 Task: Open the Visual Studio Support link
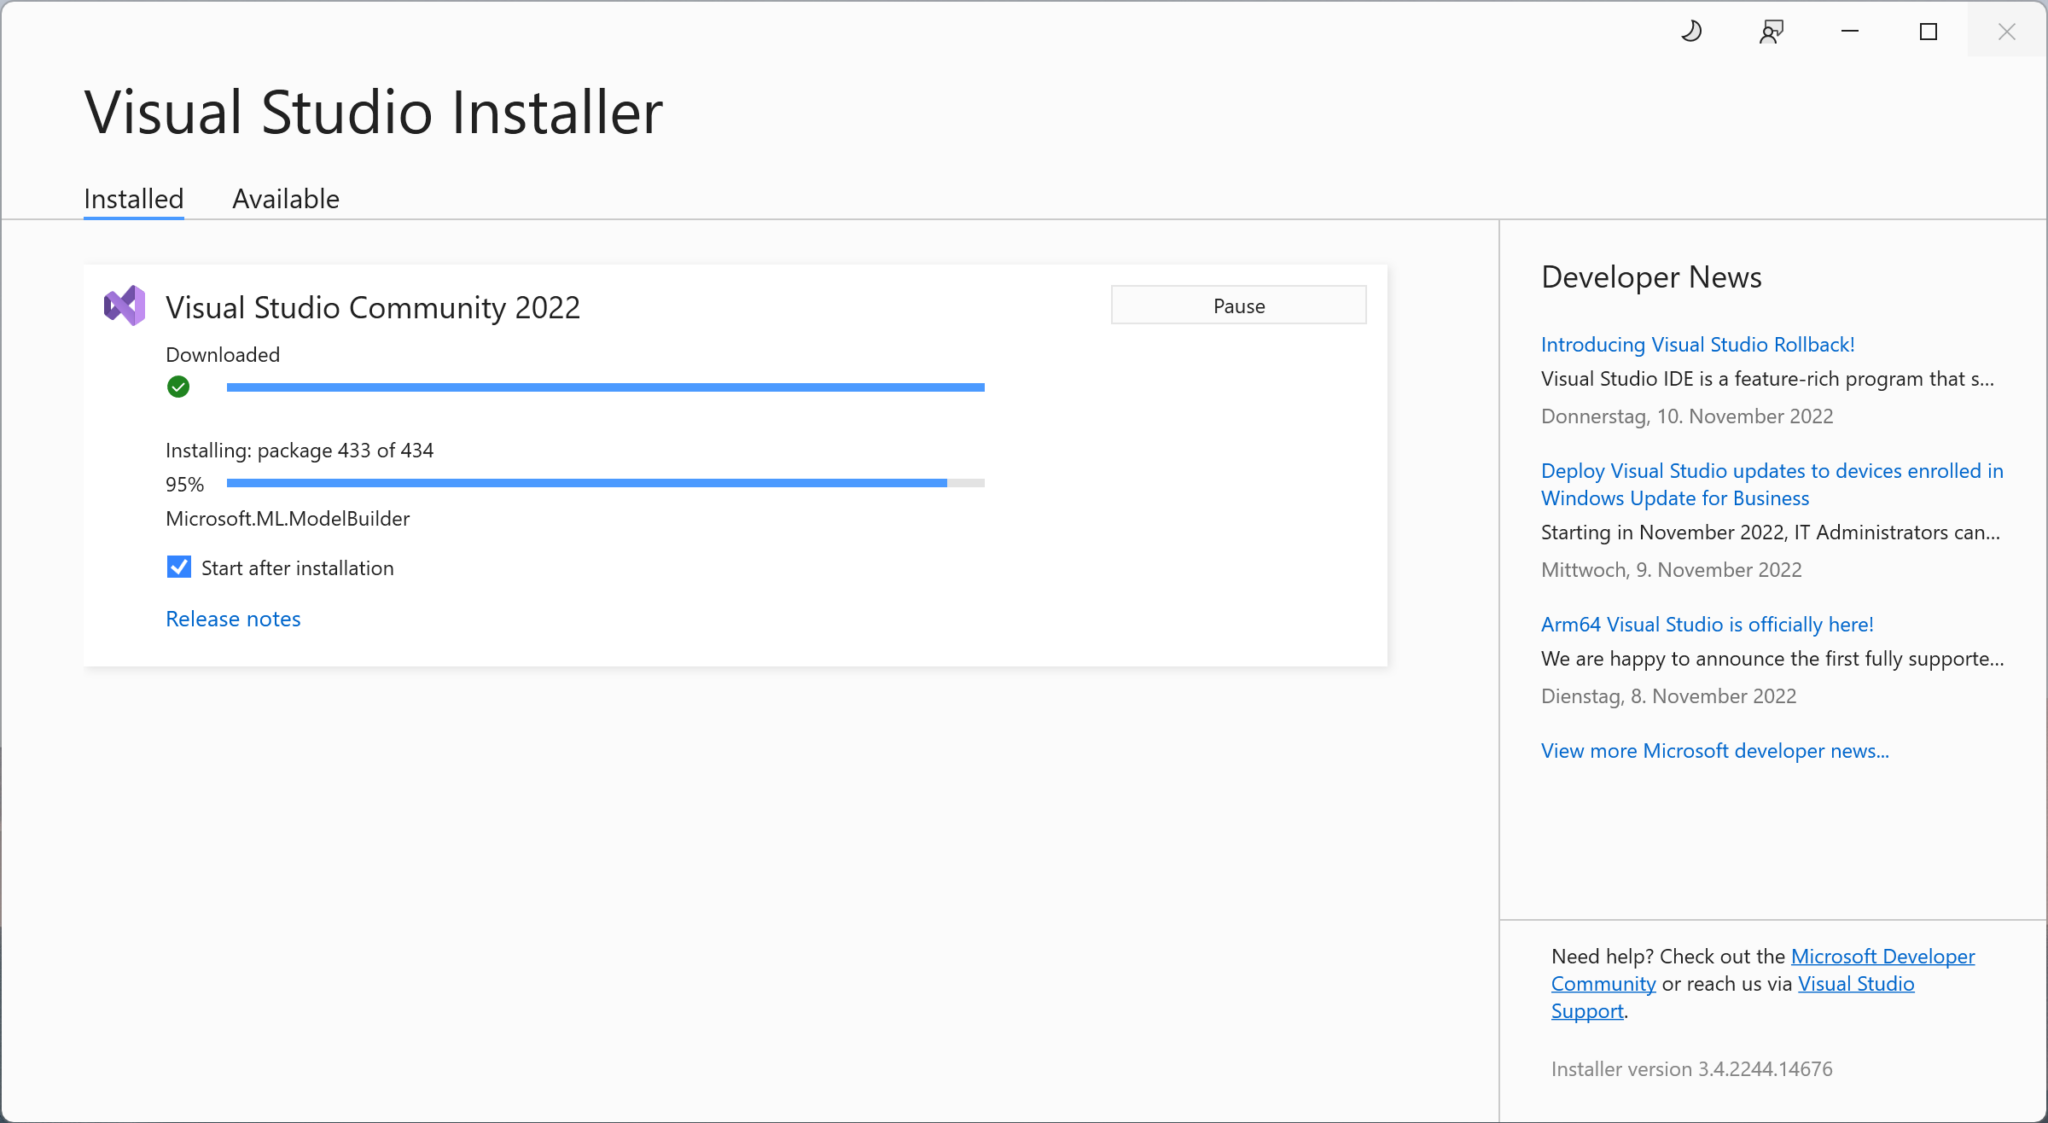point(1855,983)
